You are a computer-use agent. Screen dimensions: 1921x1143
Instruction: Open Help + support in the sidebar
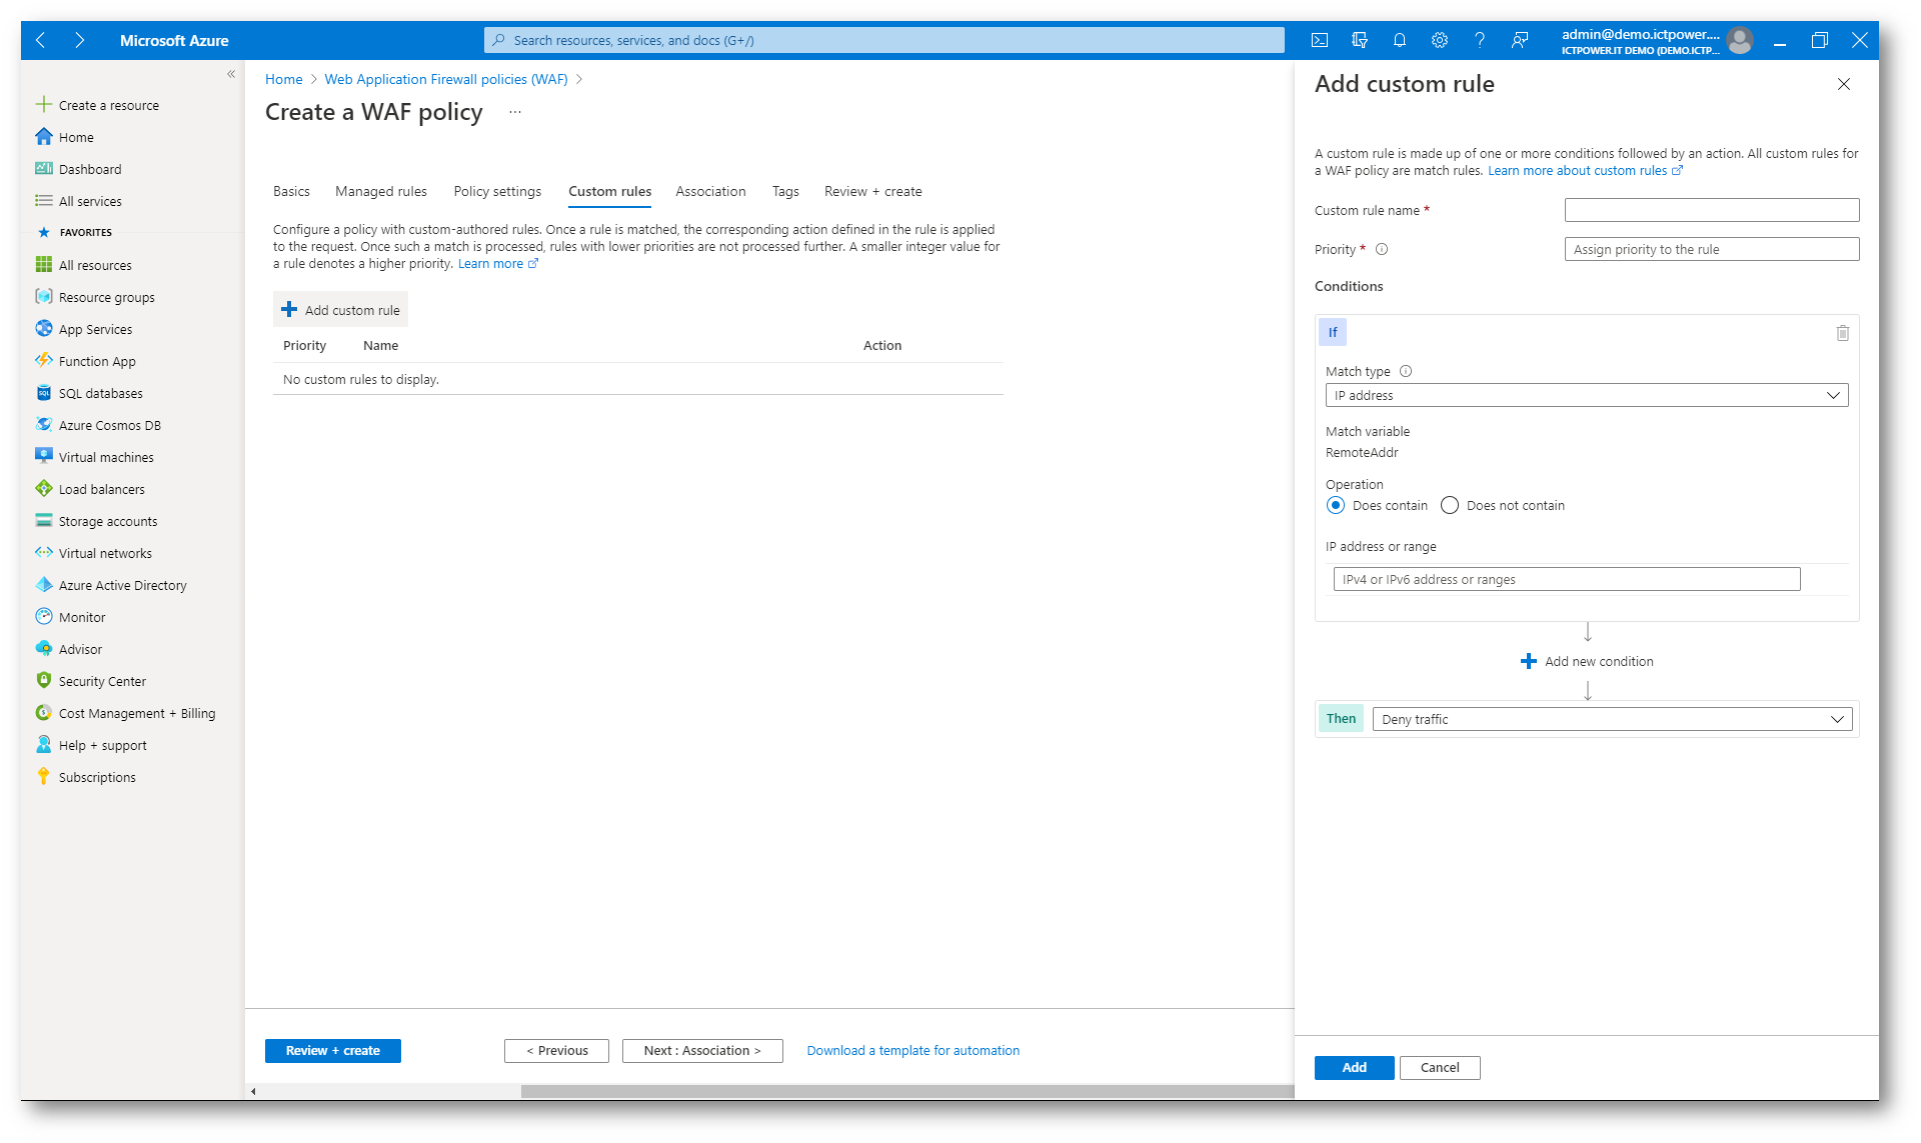(103, 745)
